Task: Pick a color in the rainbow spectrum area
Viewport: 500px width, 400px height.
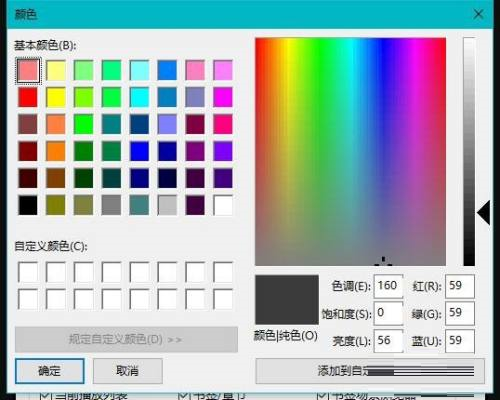Action: 350,152
